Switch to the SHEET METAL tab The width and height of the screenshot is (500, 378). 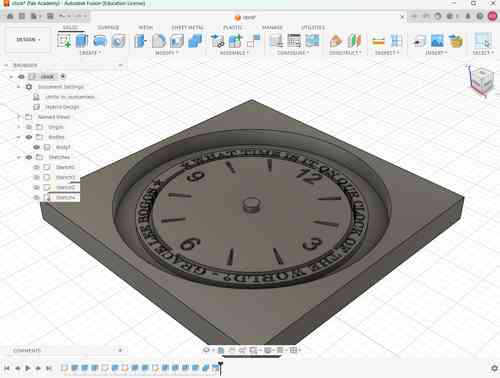coord(187,27)
